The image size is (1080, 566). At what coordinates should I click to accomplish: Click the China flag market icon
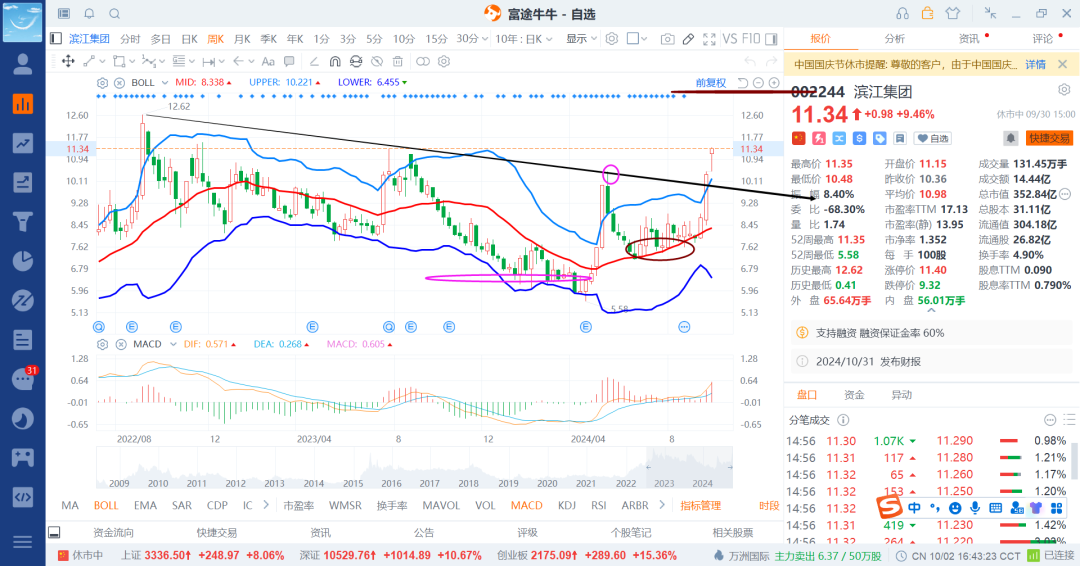(798, 138)
